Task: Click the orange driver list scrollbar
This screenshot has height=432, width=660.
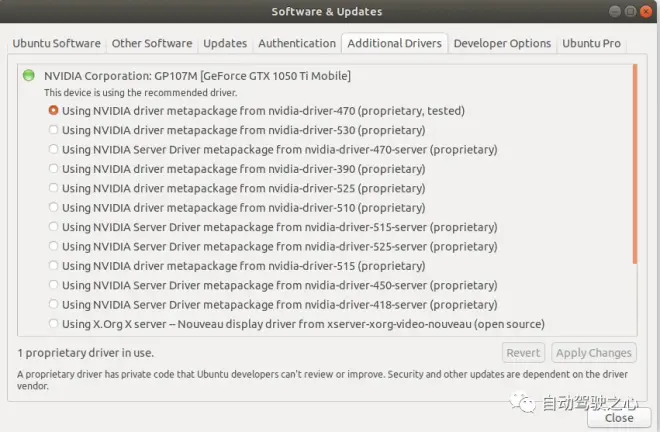Action: (635, 164)
